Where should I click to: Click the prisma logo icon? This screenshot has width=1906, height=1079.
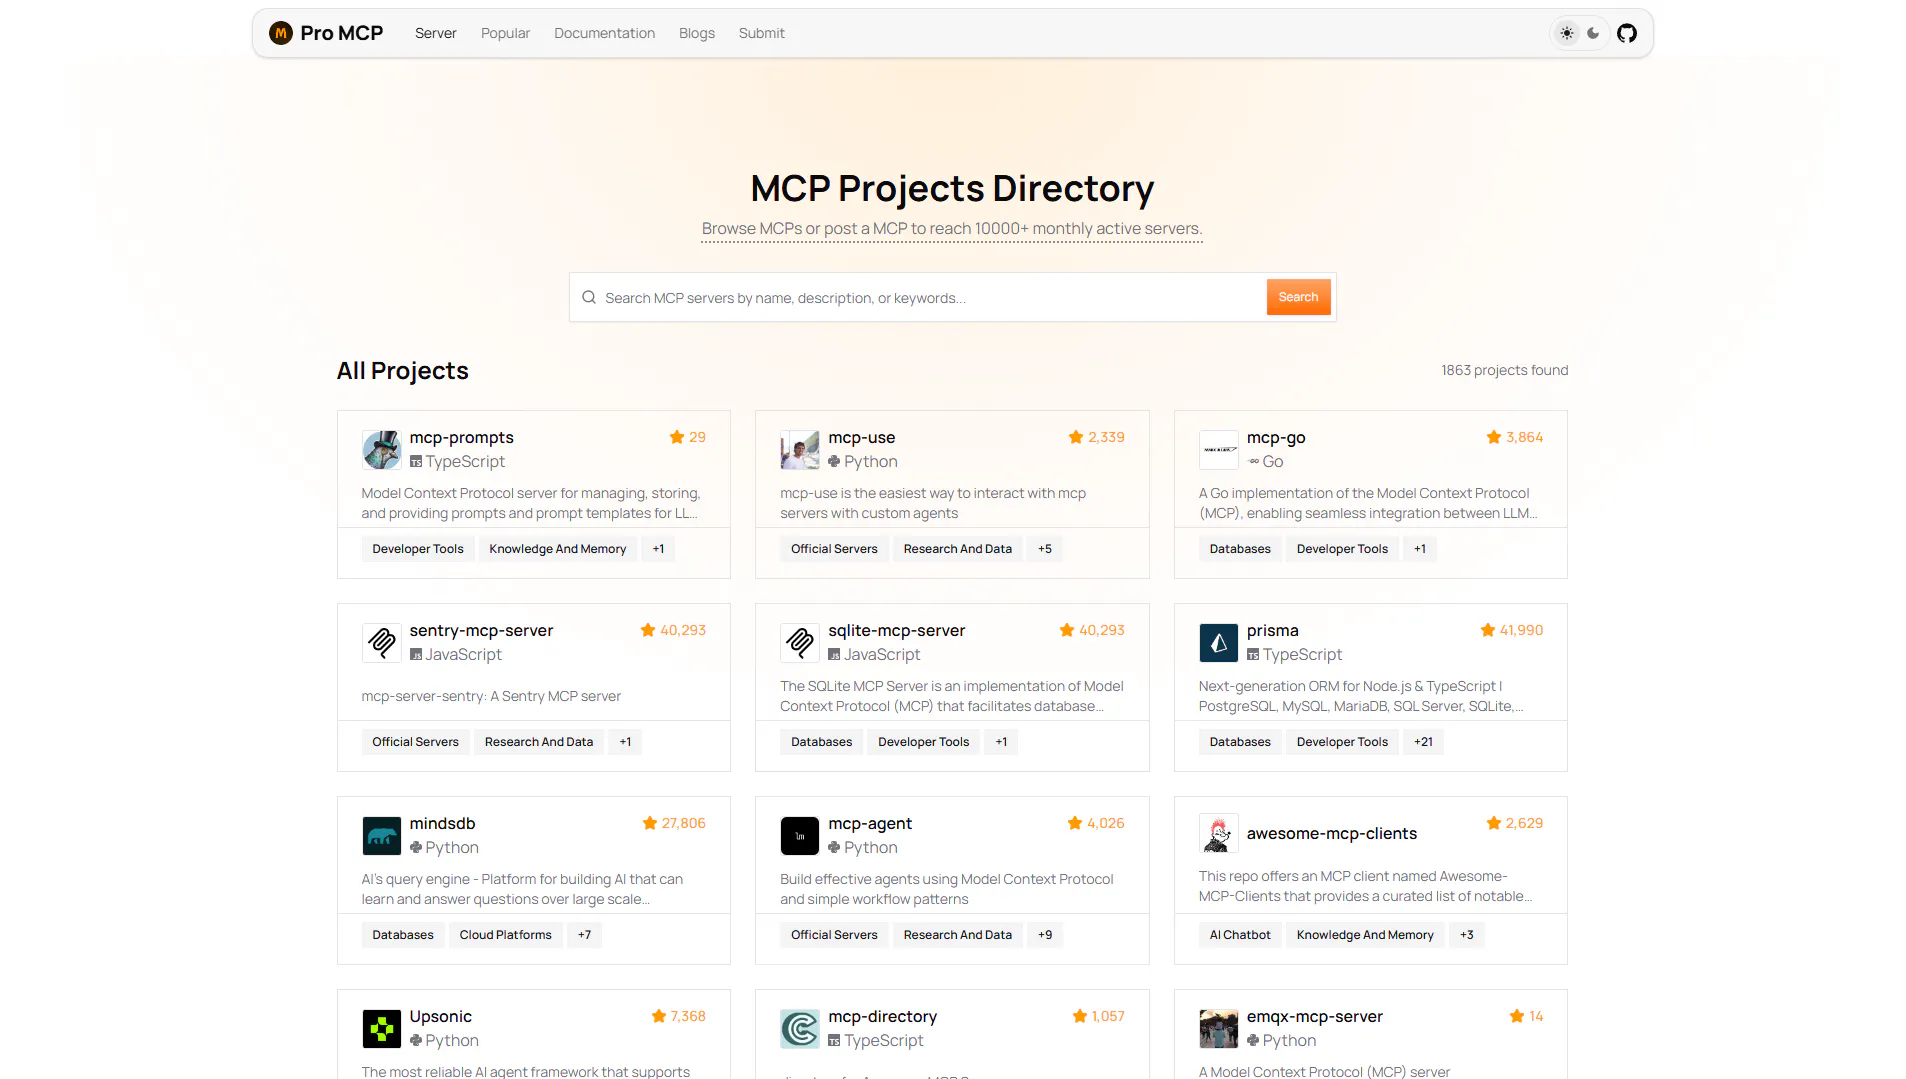click(1219, 643)
